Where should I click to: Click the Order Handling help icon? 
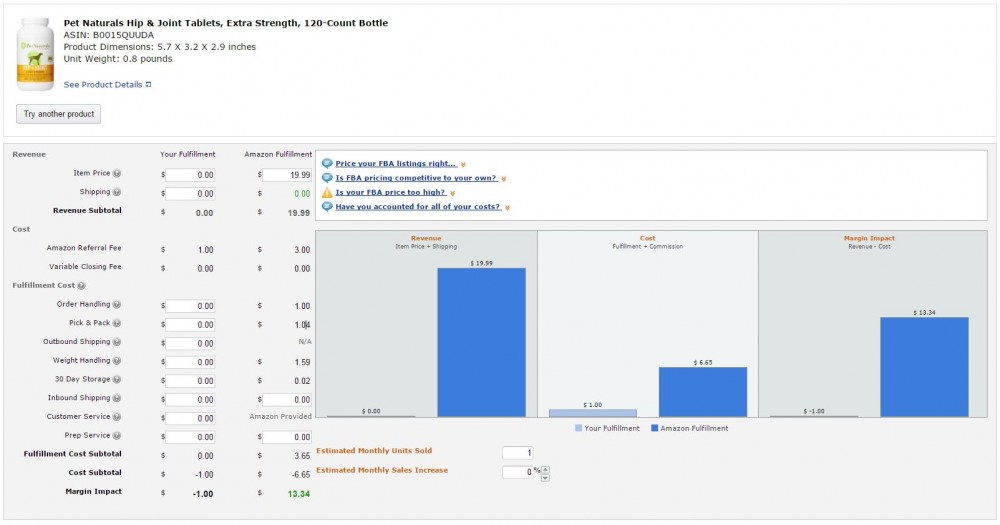[117, 305]
